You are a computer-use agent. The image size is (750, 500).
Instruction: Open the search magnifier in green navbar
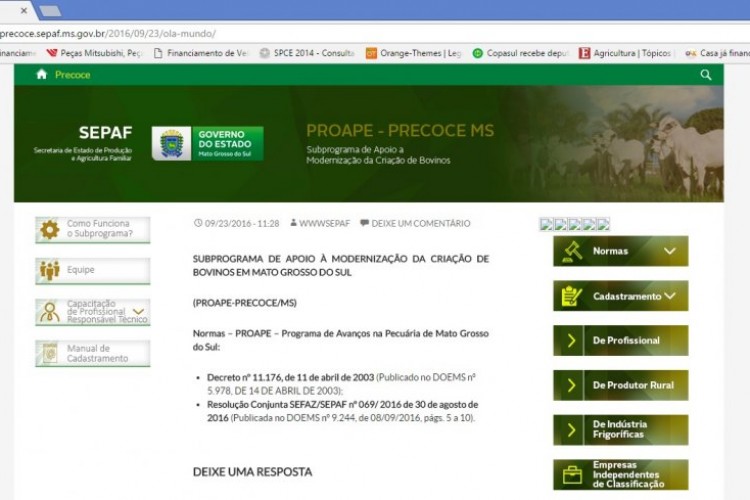pos(706,75)
